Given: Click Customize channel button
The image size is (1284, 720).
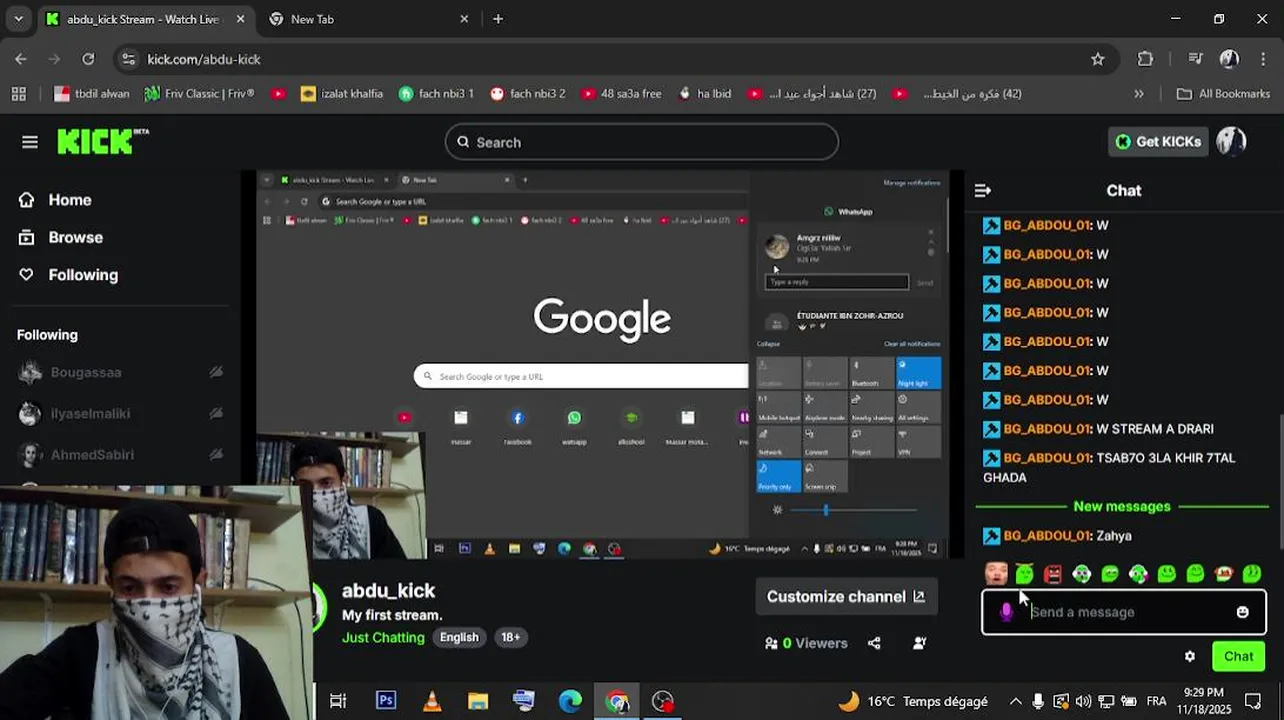Looking at the screenshot, I should pos(846,597).
